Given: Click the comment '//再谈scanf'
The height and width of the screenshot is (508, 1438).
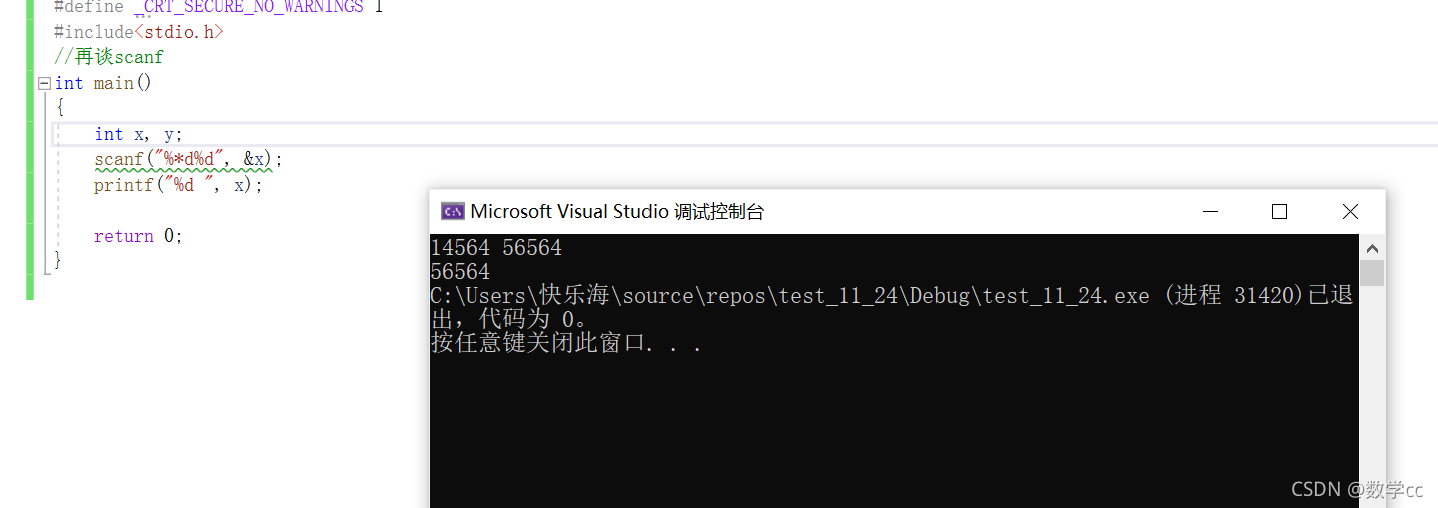Looking at the screenshot, I should point(108,57).
